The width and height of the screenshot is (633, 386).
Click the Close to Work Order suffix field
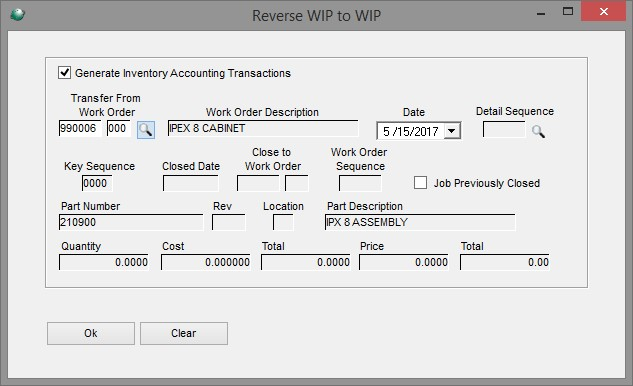[296, 183]
